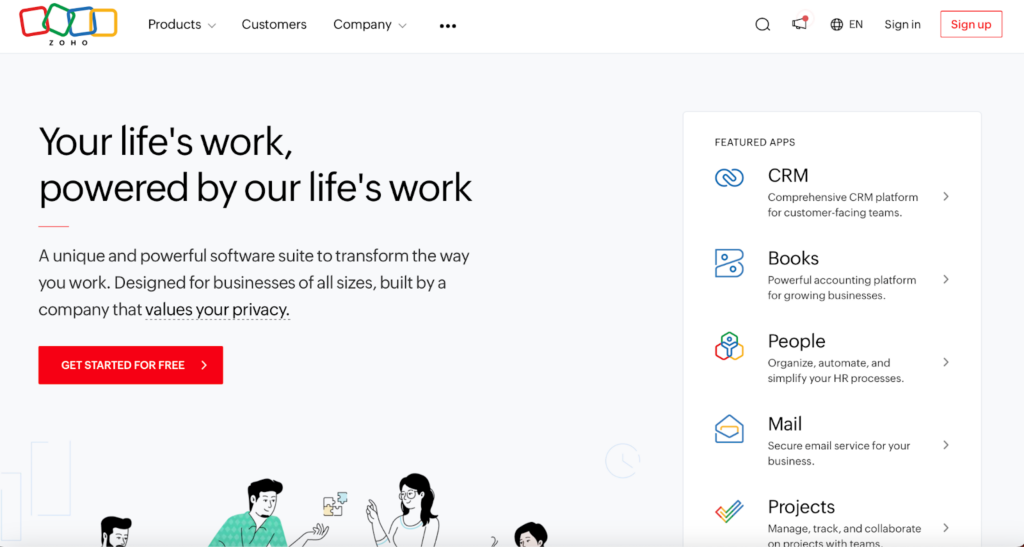Click the Books heading in Featured Apps
Image resolution: width=1024 pixels, height=547 pixels.
tap(793, 258)
